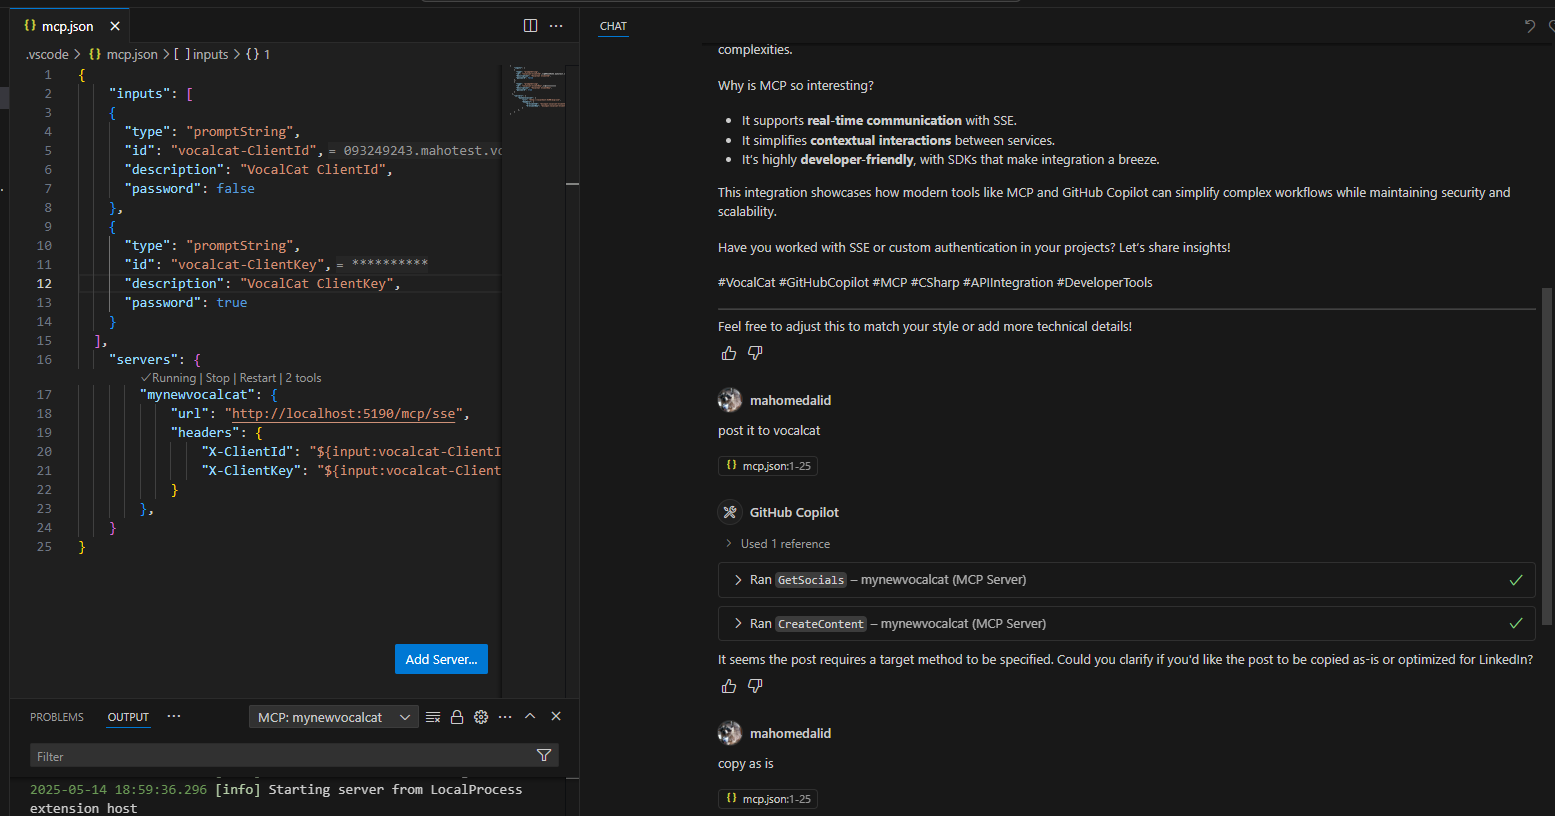1555x816 pixels.
Task: Click the checkmark on the GetSocials tool row
Action: 1516,580
